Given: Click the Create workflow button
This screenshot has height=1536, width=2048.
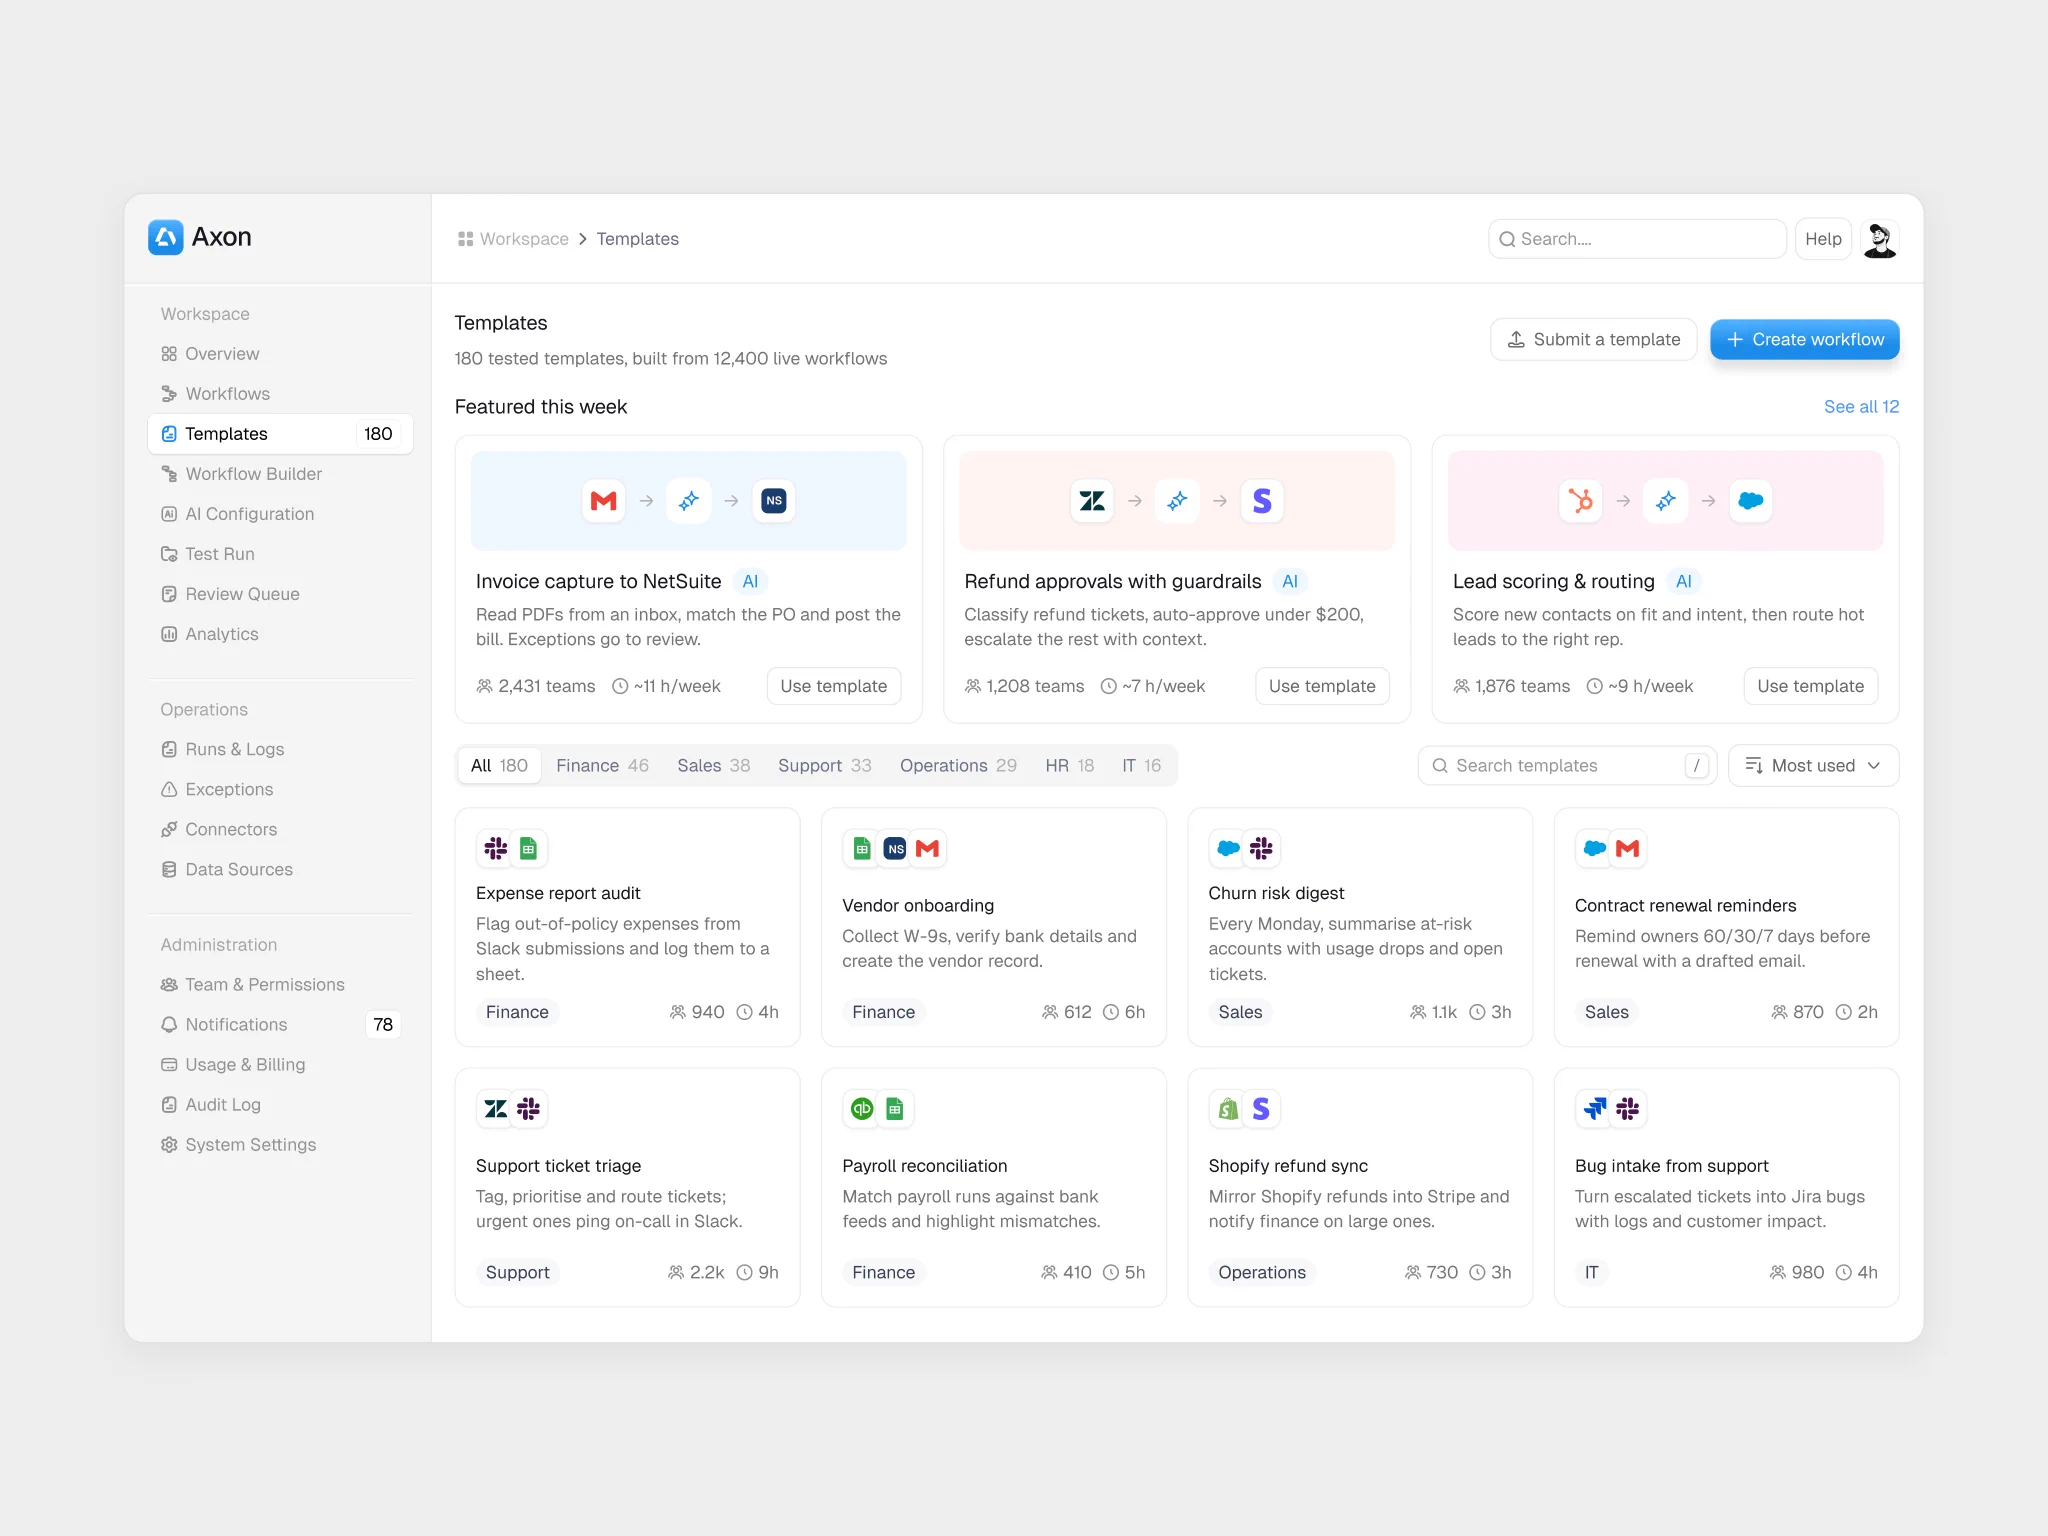Looking at the screenshot, I should 1804,340.
